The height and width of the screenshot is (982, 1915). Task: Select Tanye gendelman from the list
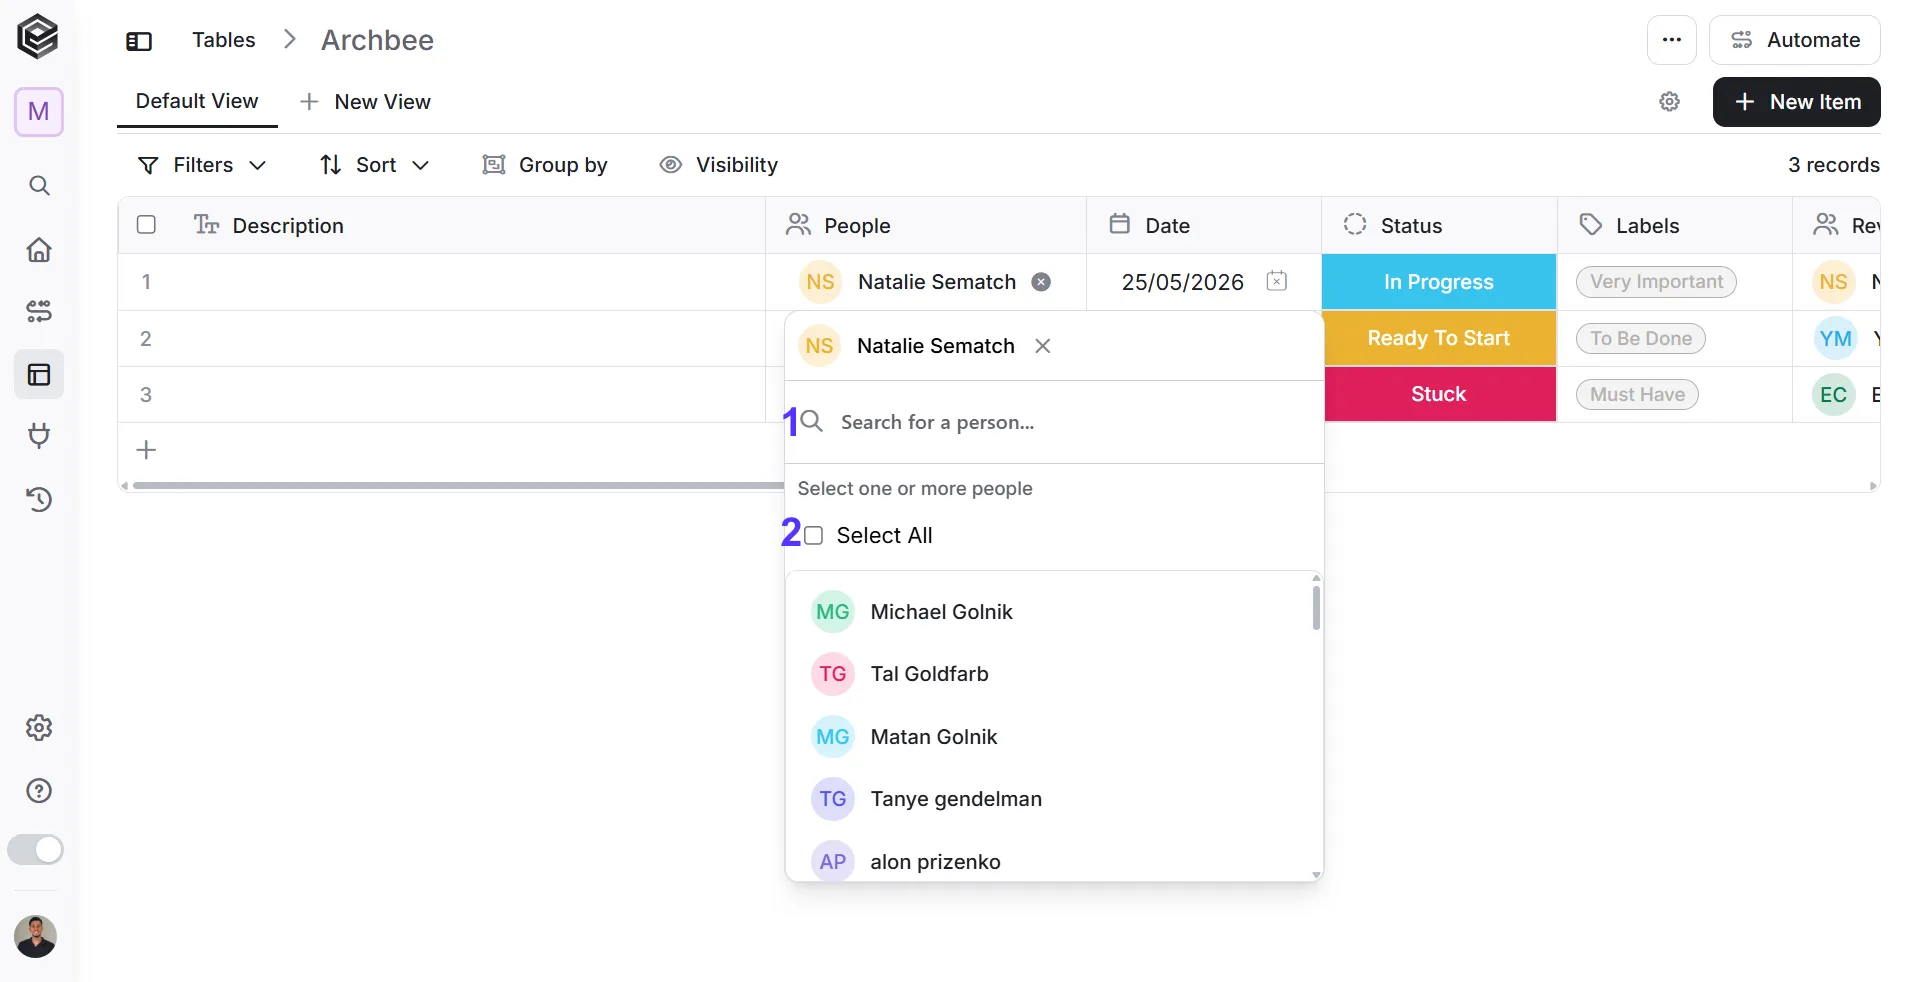1049,799
